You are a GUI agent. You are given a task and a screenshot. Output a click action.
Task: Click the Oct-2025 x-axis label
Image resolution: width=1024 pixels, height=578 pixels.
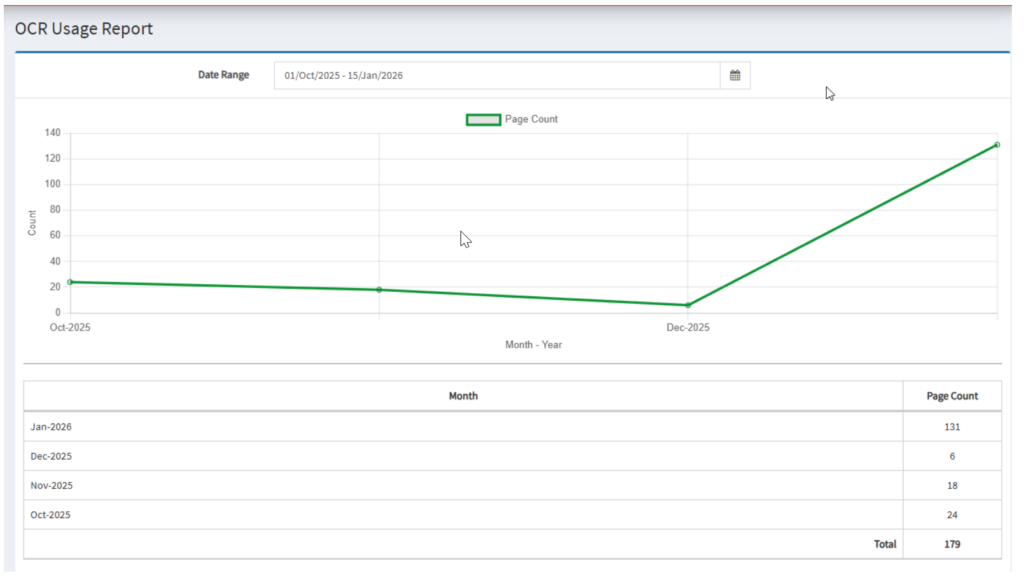point(70,327)
